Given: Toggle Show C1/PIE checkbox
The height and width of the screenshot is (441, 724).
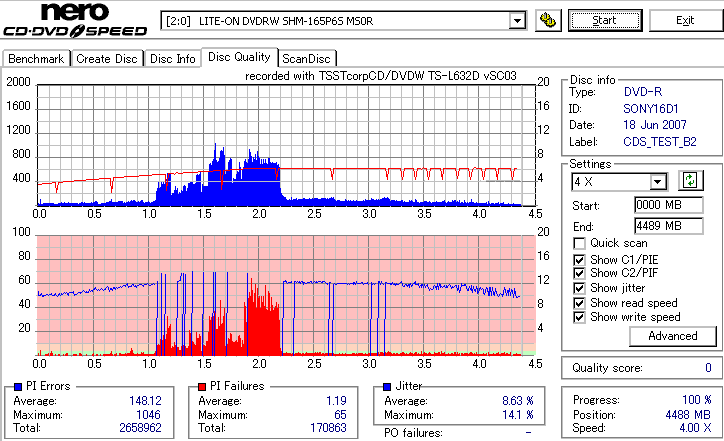Looking at the screenshot, I should 579,260.
